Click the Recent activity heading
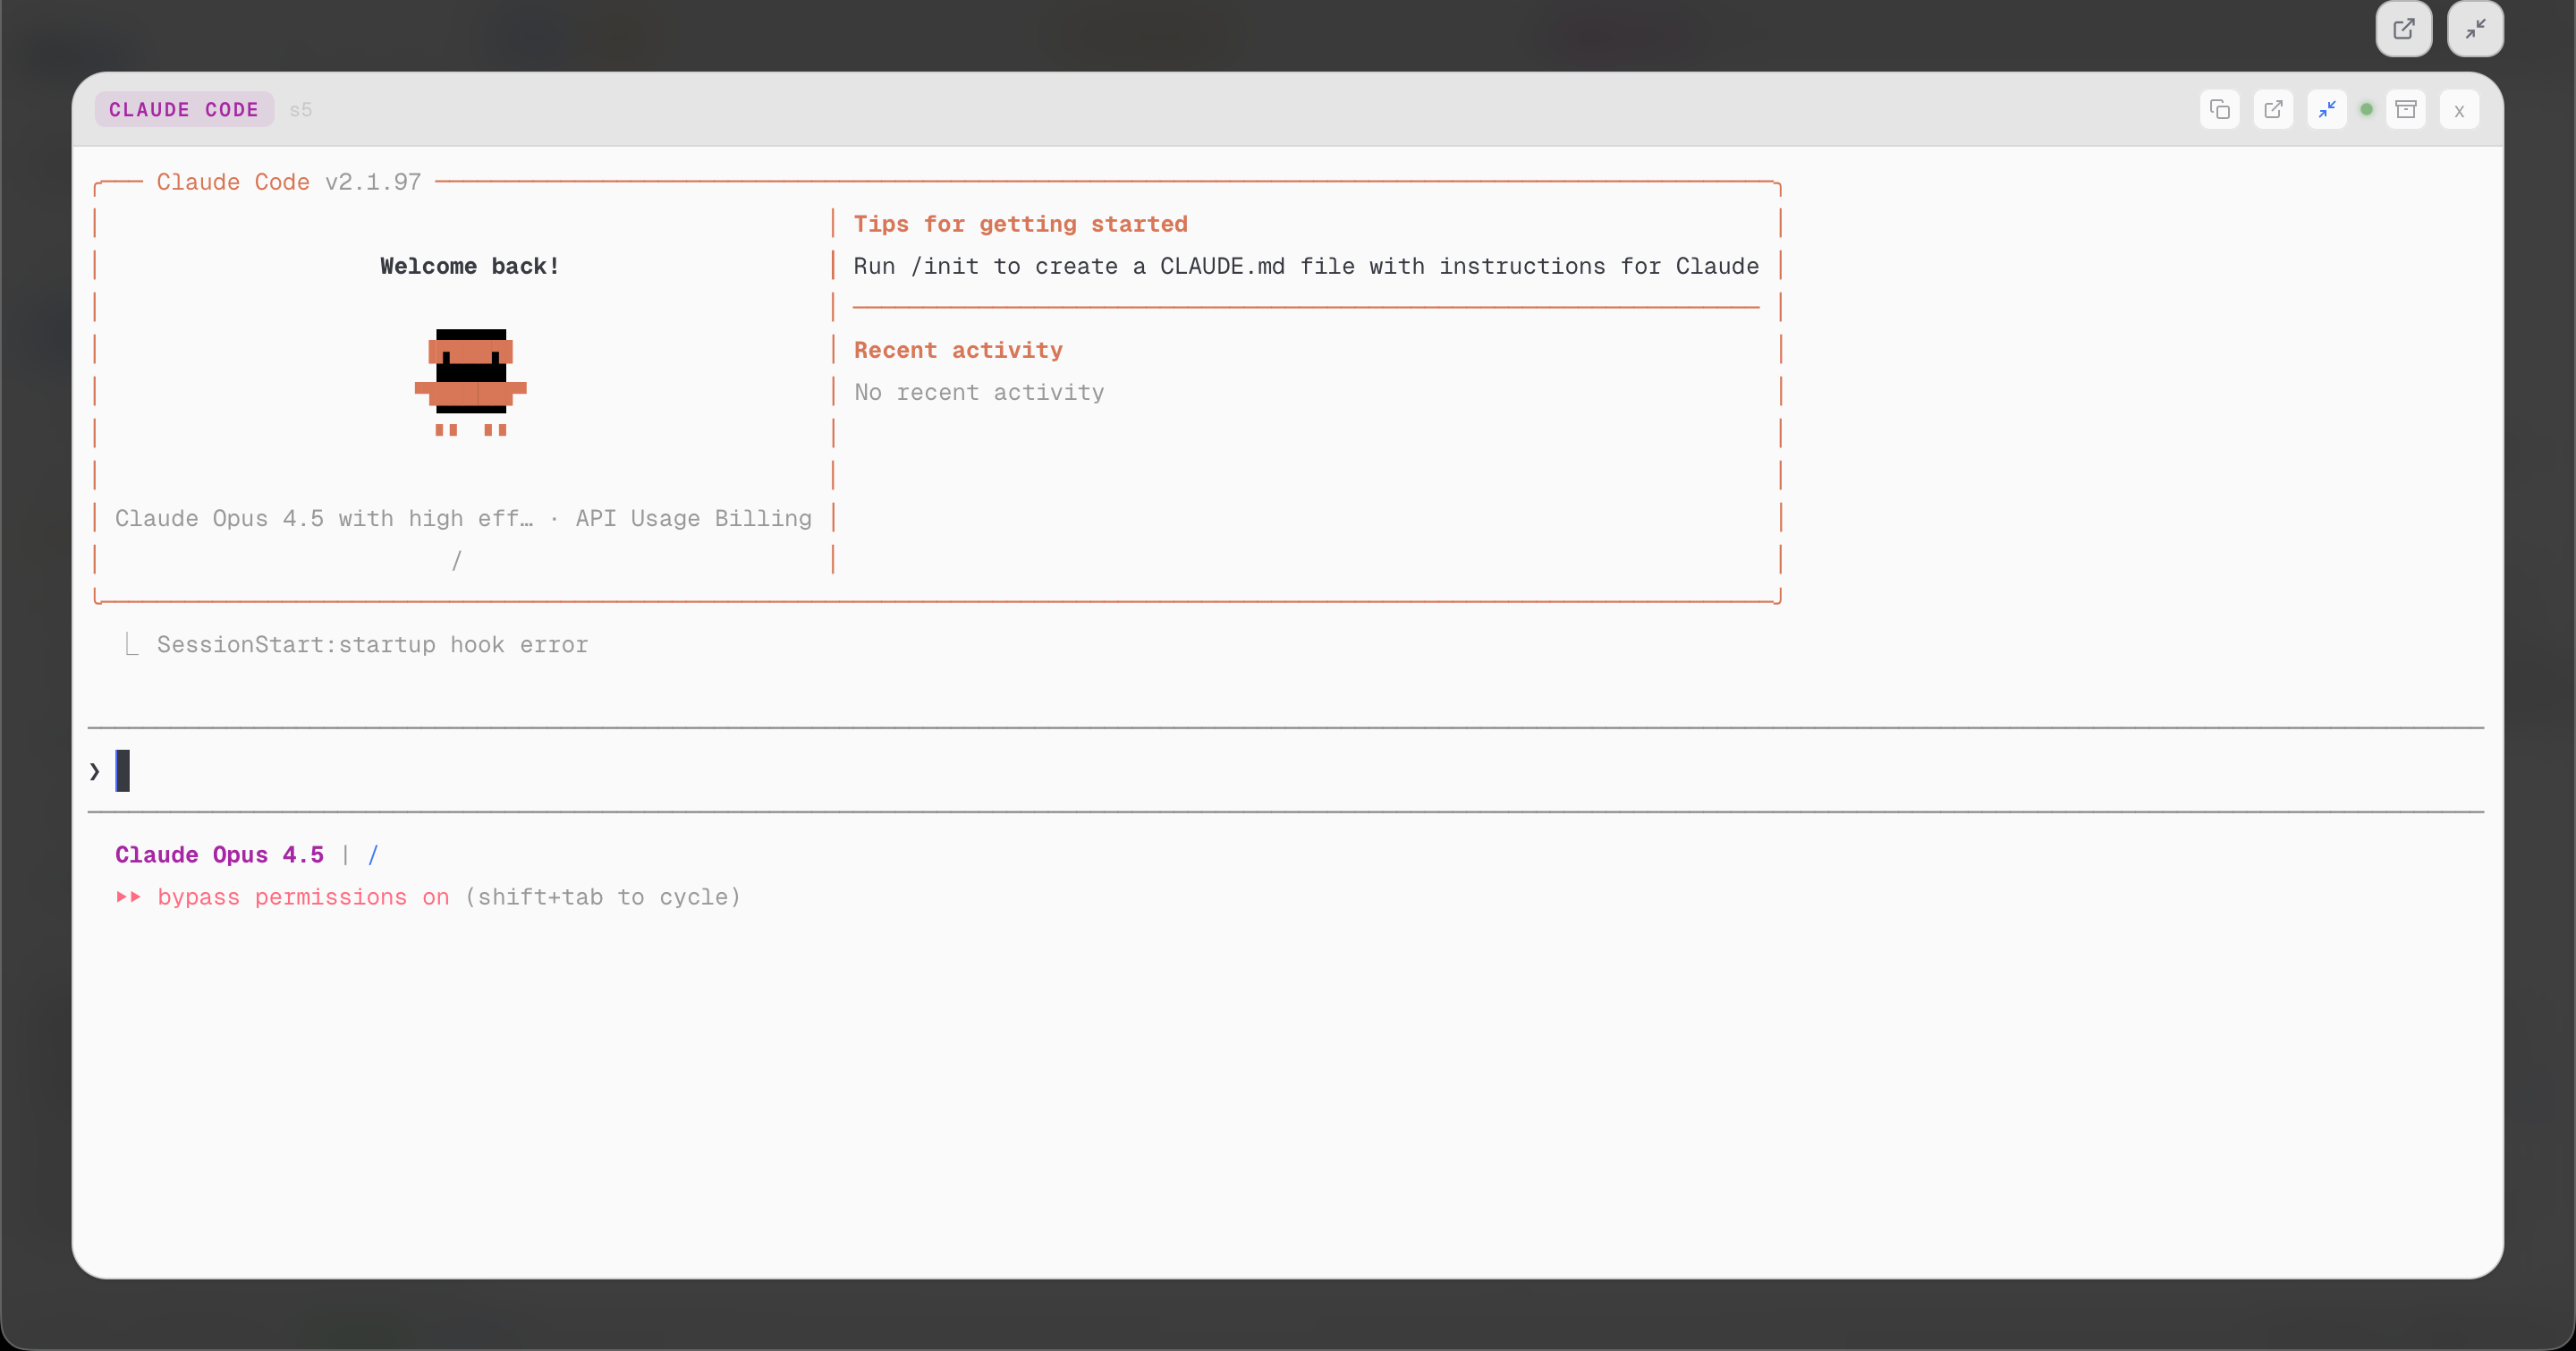 tap(957, 350)
